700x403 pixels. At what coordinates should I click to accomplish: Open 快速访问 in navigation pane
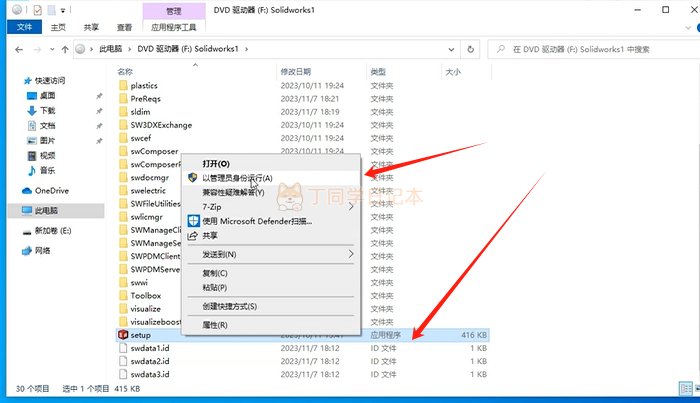click(50, 81)
